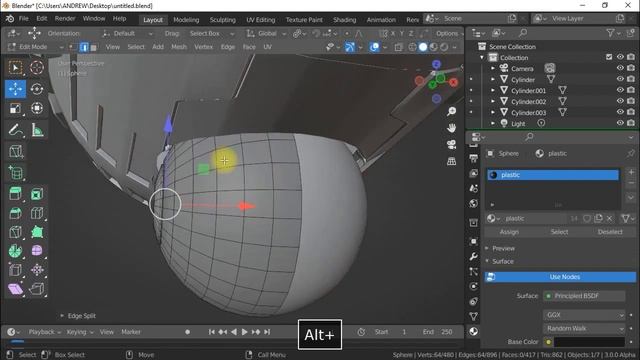Open the Edit Mode dropdown
640x360 pixels.
coord(36,47)
